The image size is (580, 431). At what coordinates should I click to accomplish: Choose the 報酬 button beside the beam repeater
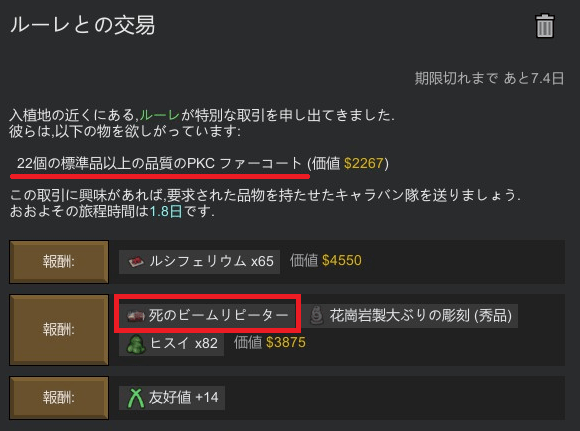(59, 330)
